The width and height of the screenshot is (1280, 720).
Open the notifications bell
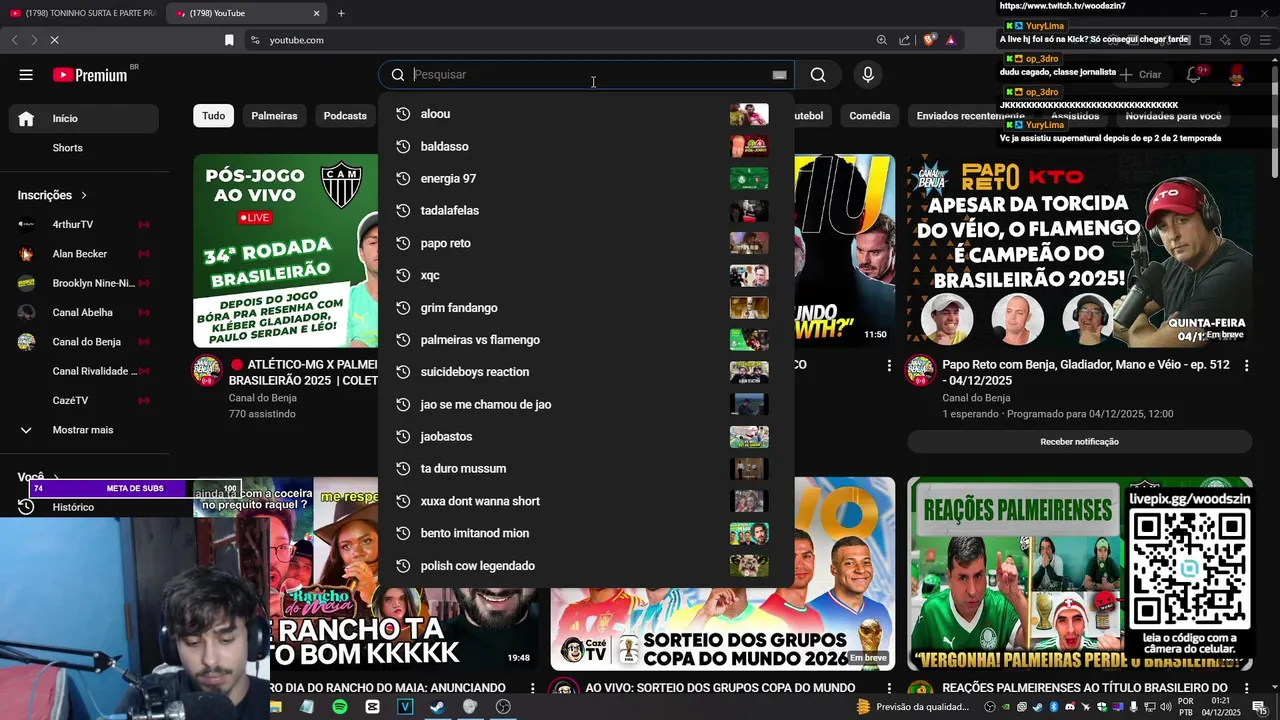1193,75
